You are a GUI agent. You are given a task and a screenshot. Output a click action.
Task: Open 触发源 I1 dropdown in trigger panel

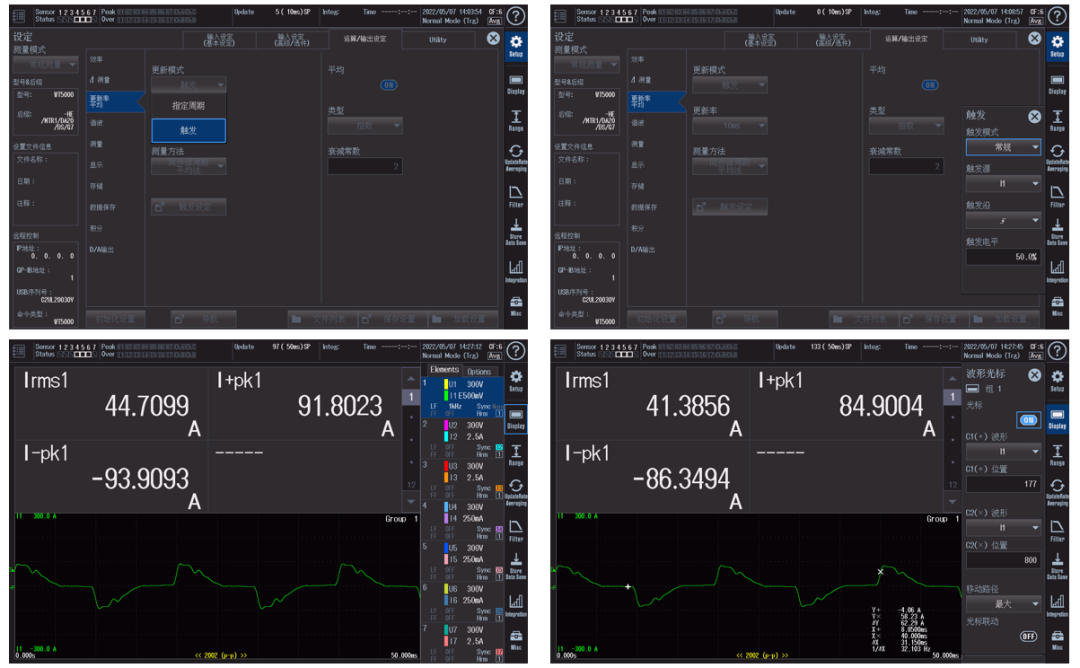point(1003,184)
